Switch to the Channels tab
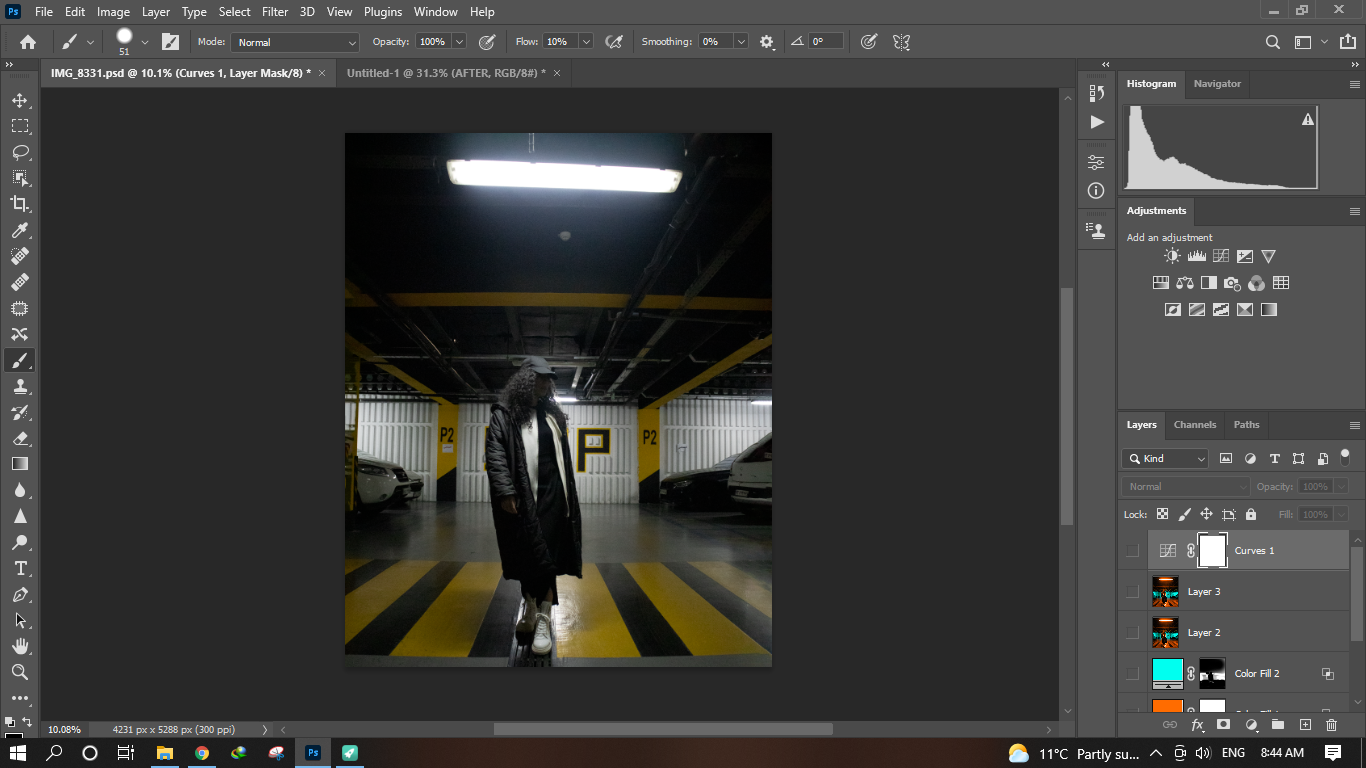This screenshot has width=1366, height=768. 1194,425
